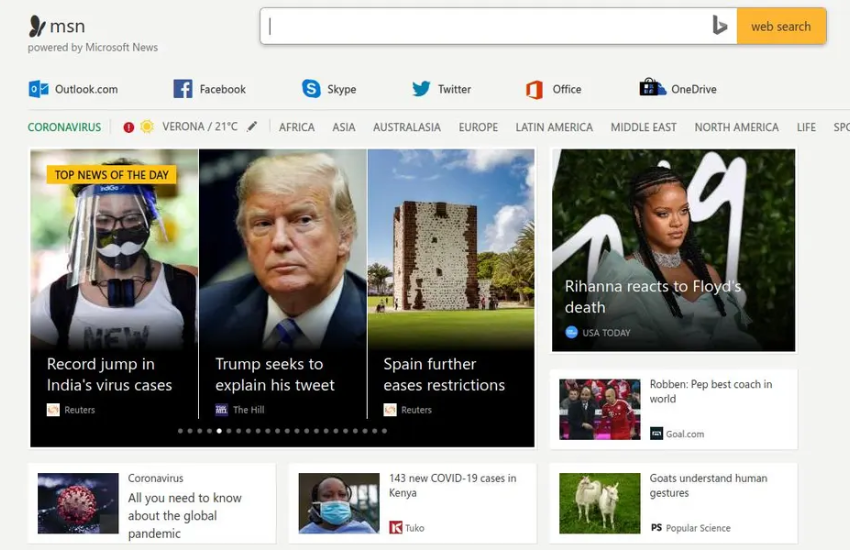Click the Trump photo in carousel
Image resolution: width=850 pixels, height=550 pixels.
pos(282,249)
